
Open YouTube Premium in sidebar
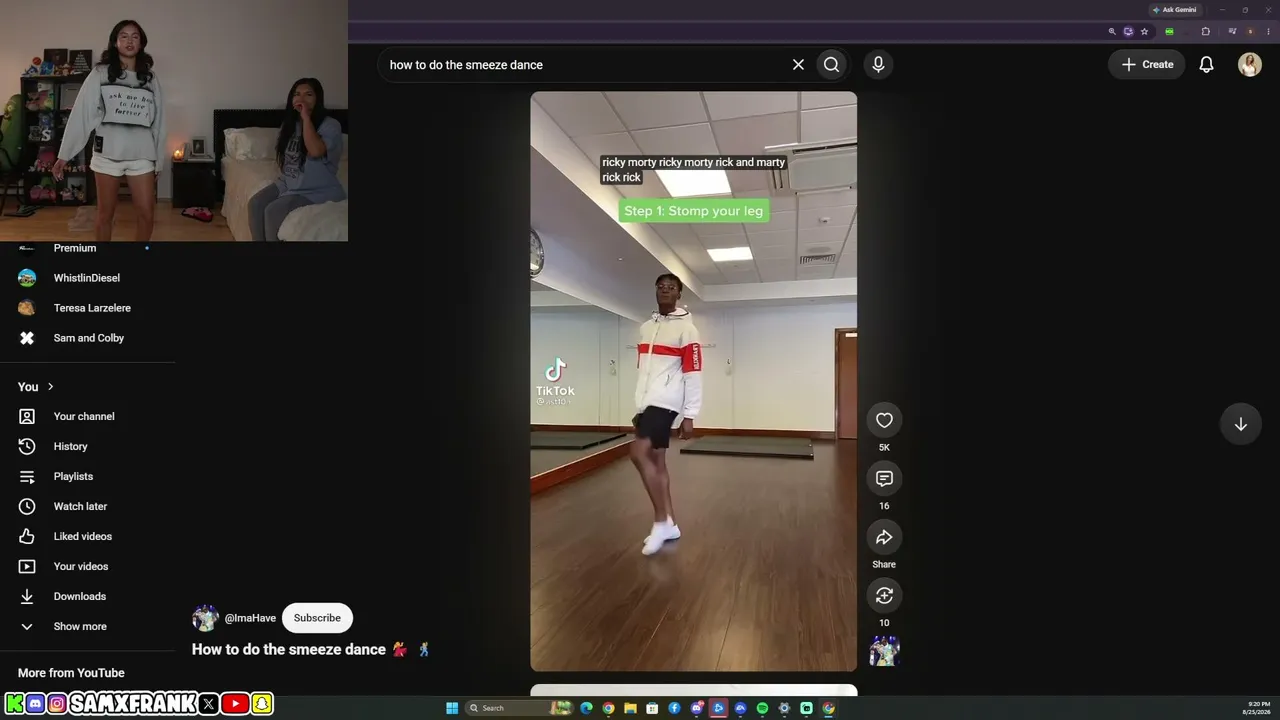tap(75, 248)
